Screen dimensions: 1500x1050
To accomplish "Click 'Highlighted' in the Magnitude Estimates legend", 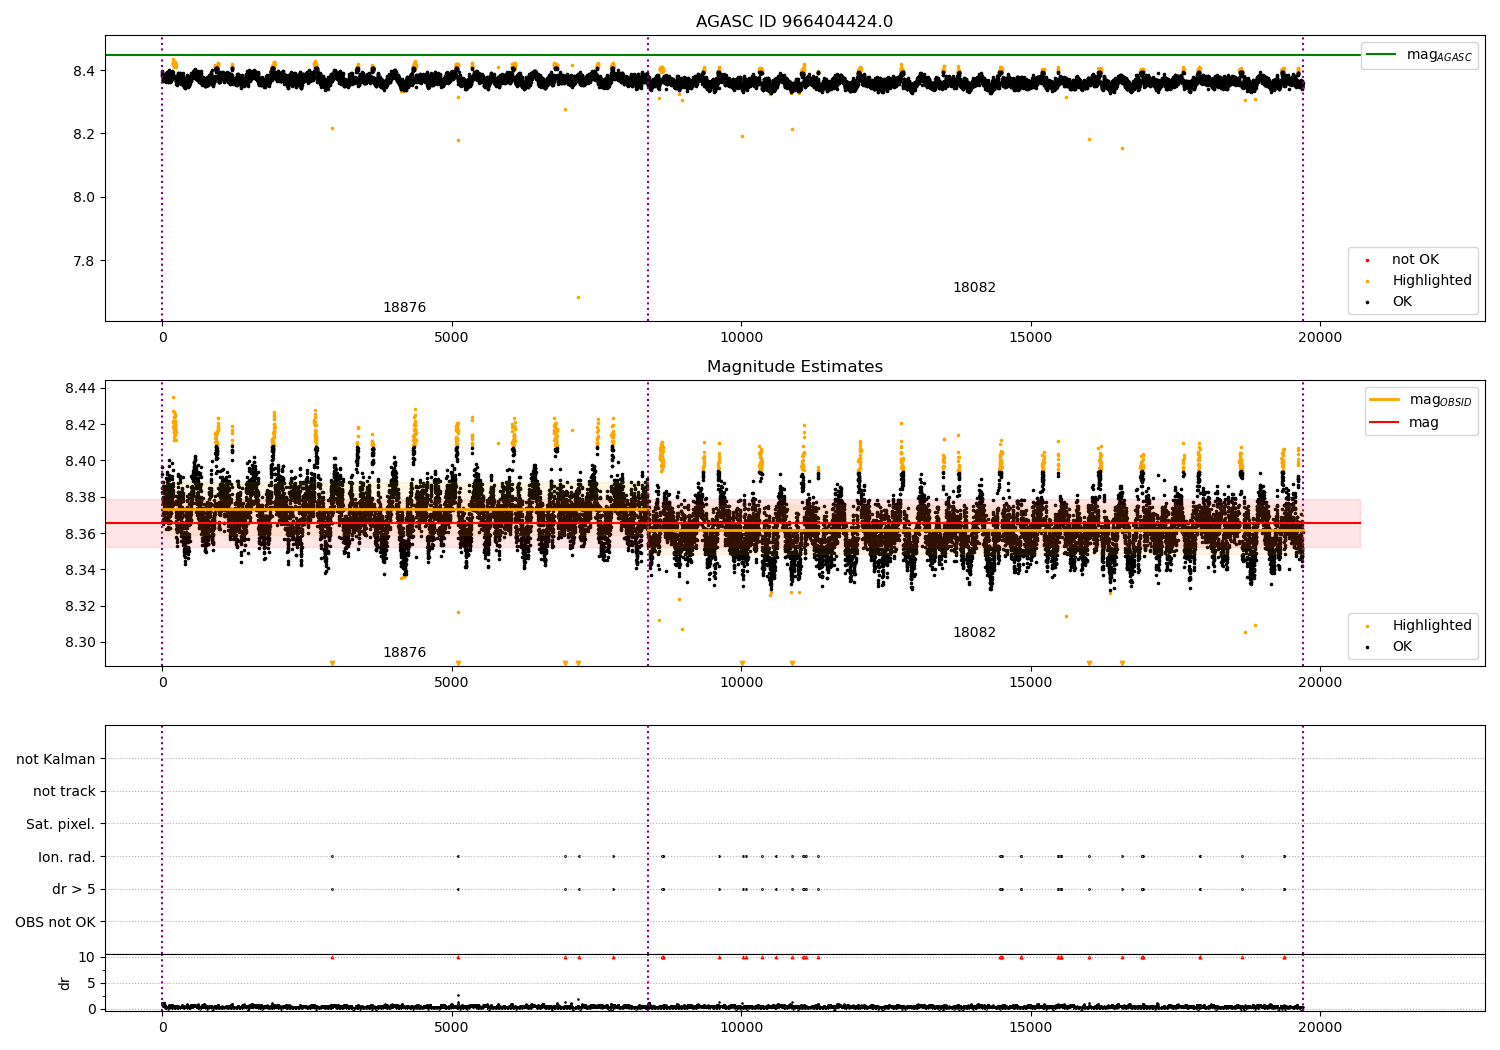I will coord(1432,626).
